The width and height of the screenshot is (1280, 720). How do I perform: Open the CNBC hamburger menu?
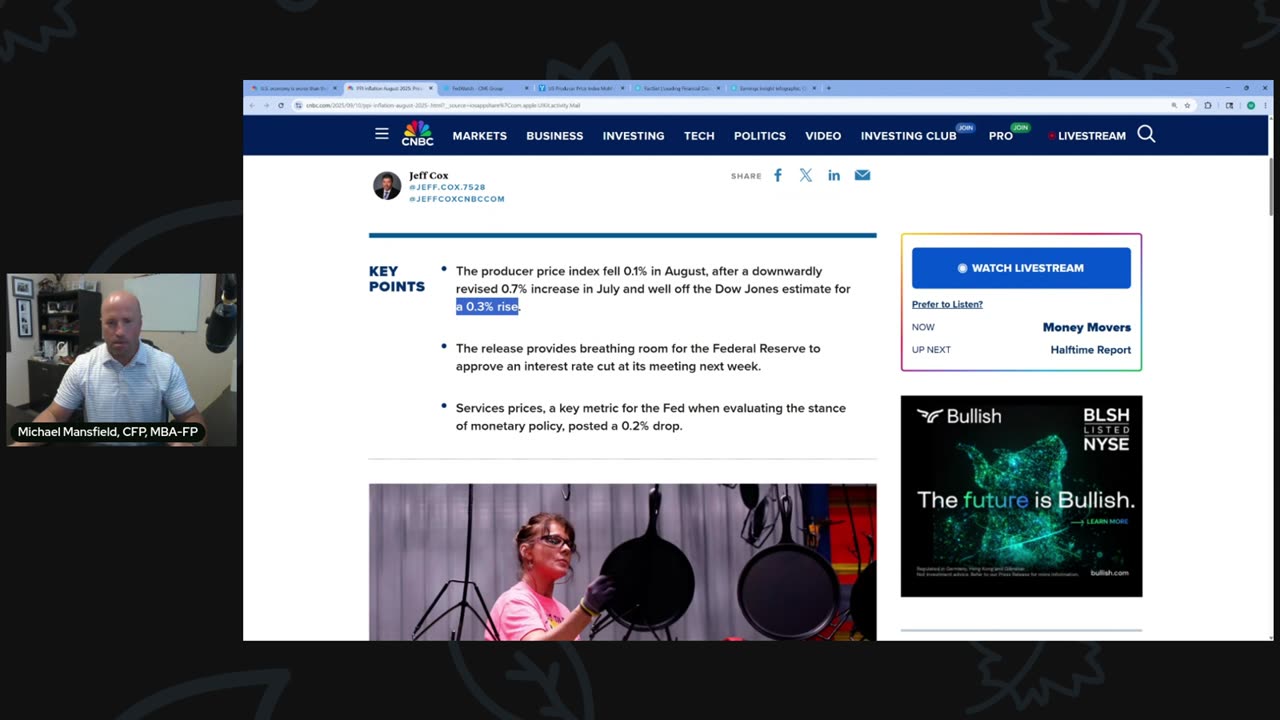tap(381, 134)
